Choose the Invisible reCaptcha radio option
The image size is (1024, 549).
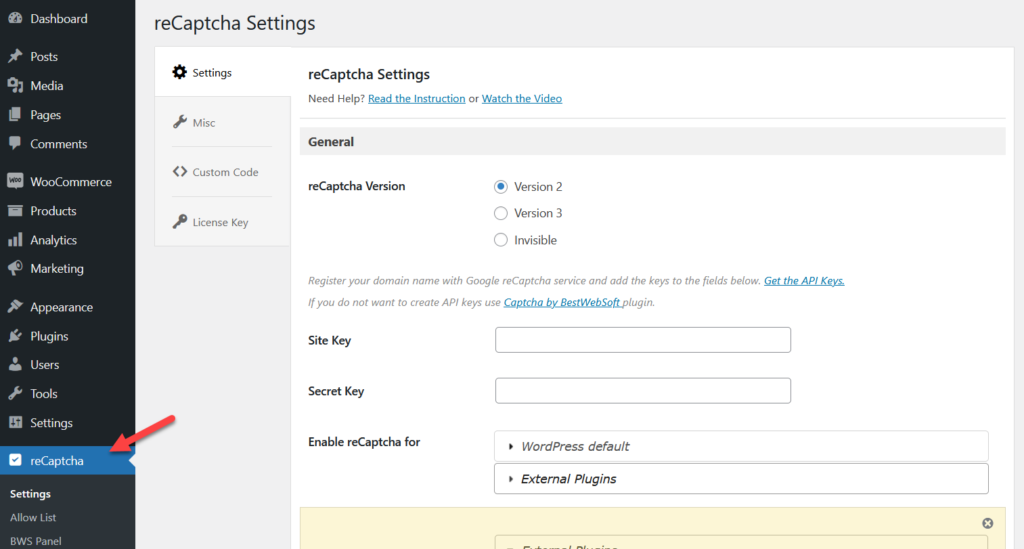[500, 240]
